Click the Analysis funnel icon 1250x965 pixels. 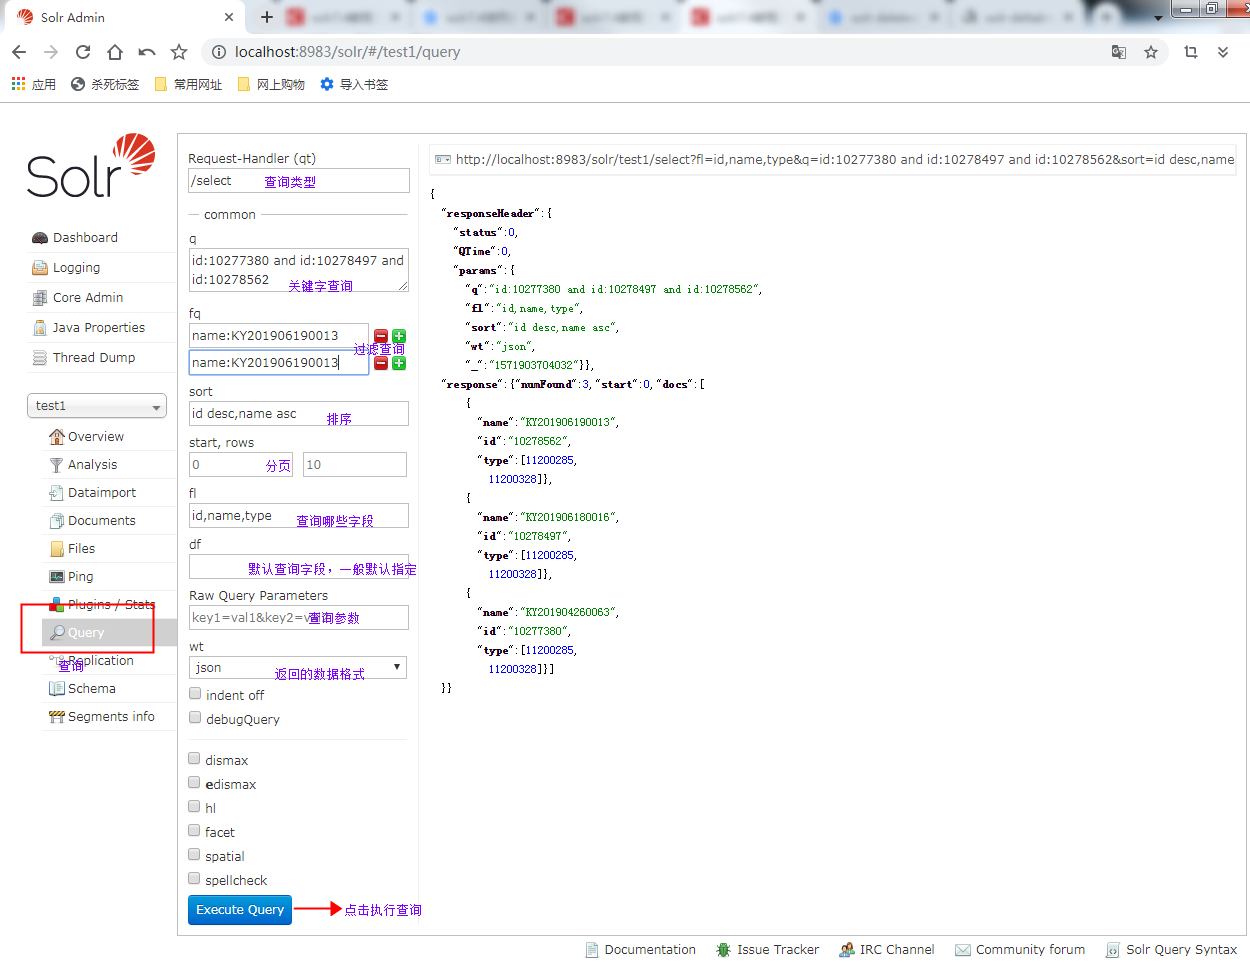pos(57,465)
